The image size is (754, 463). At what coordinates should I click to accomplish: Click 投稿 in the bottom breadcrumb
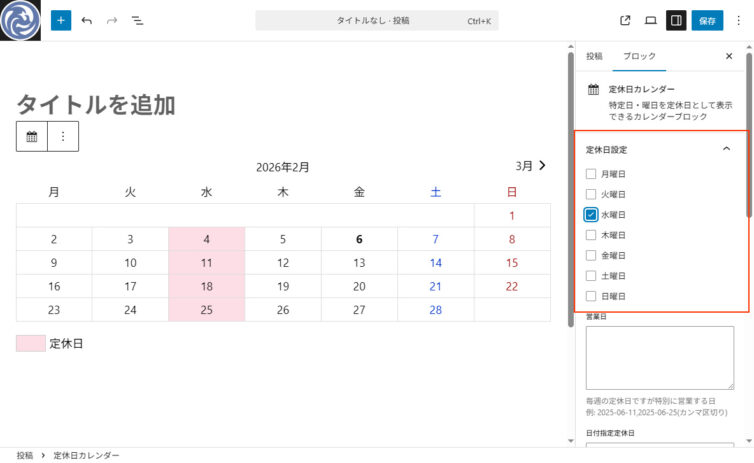(x=24, y=455)
